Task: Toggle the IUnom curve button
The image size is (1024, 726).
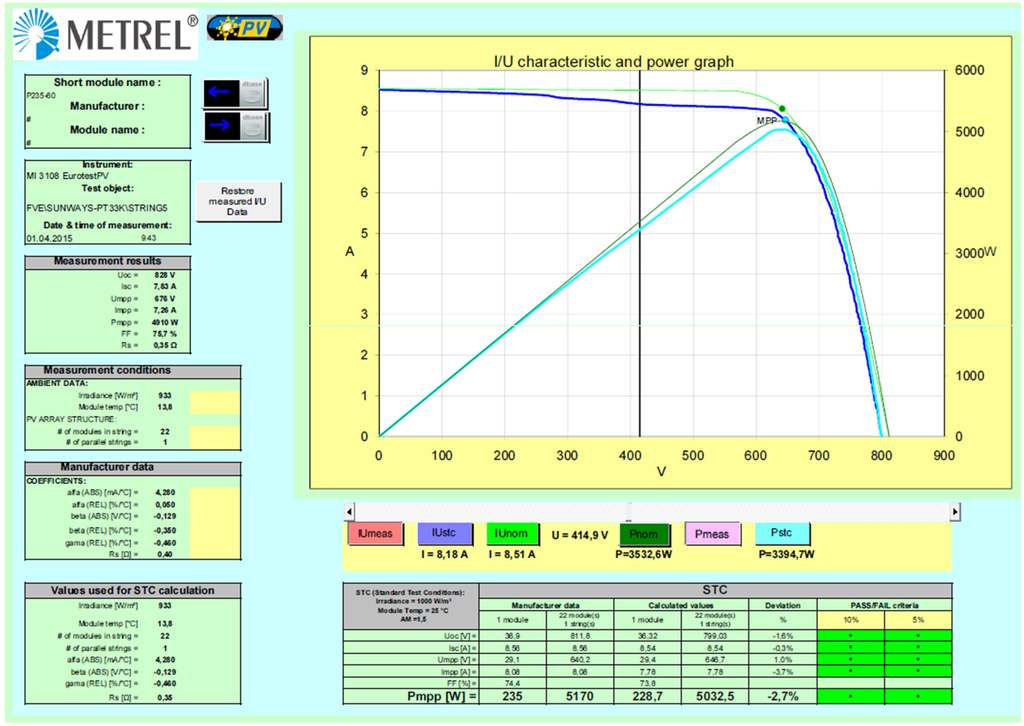Action: [x=513, y=535]
